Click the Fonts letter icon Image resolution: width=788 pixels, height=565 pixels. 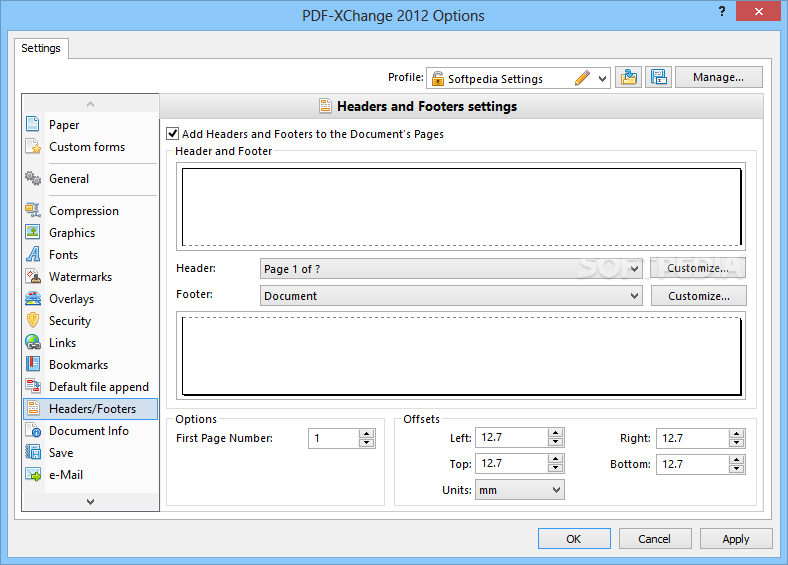[x=33, y=254]
